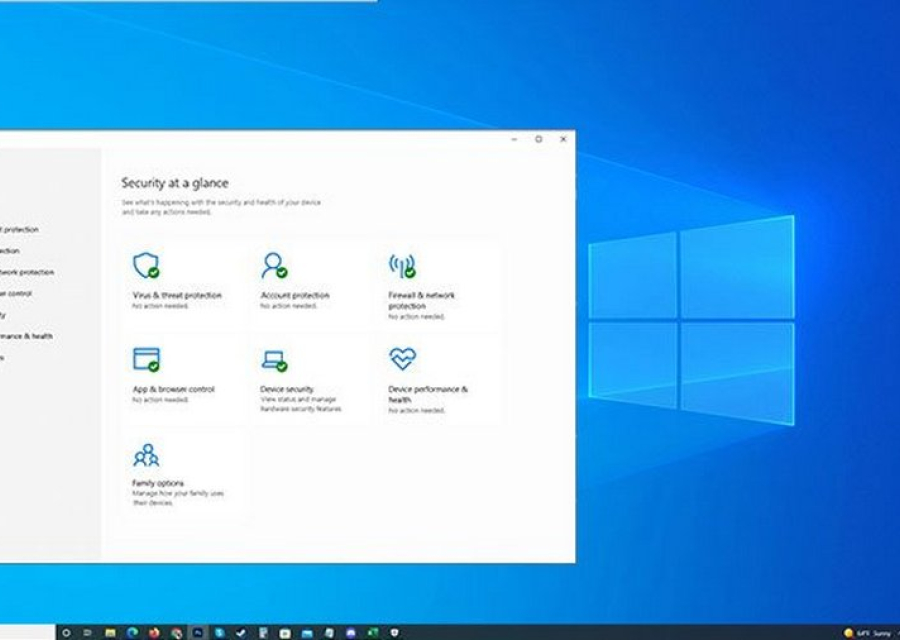Open Excel from the taskbar
The image size is (900, 640).
pyautogui.click(x=373, y=633)
